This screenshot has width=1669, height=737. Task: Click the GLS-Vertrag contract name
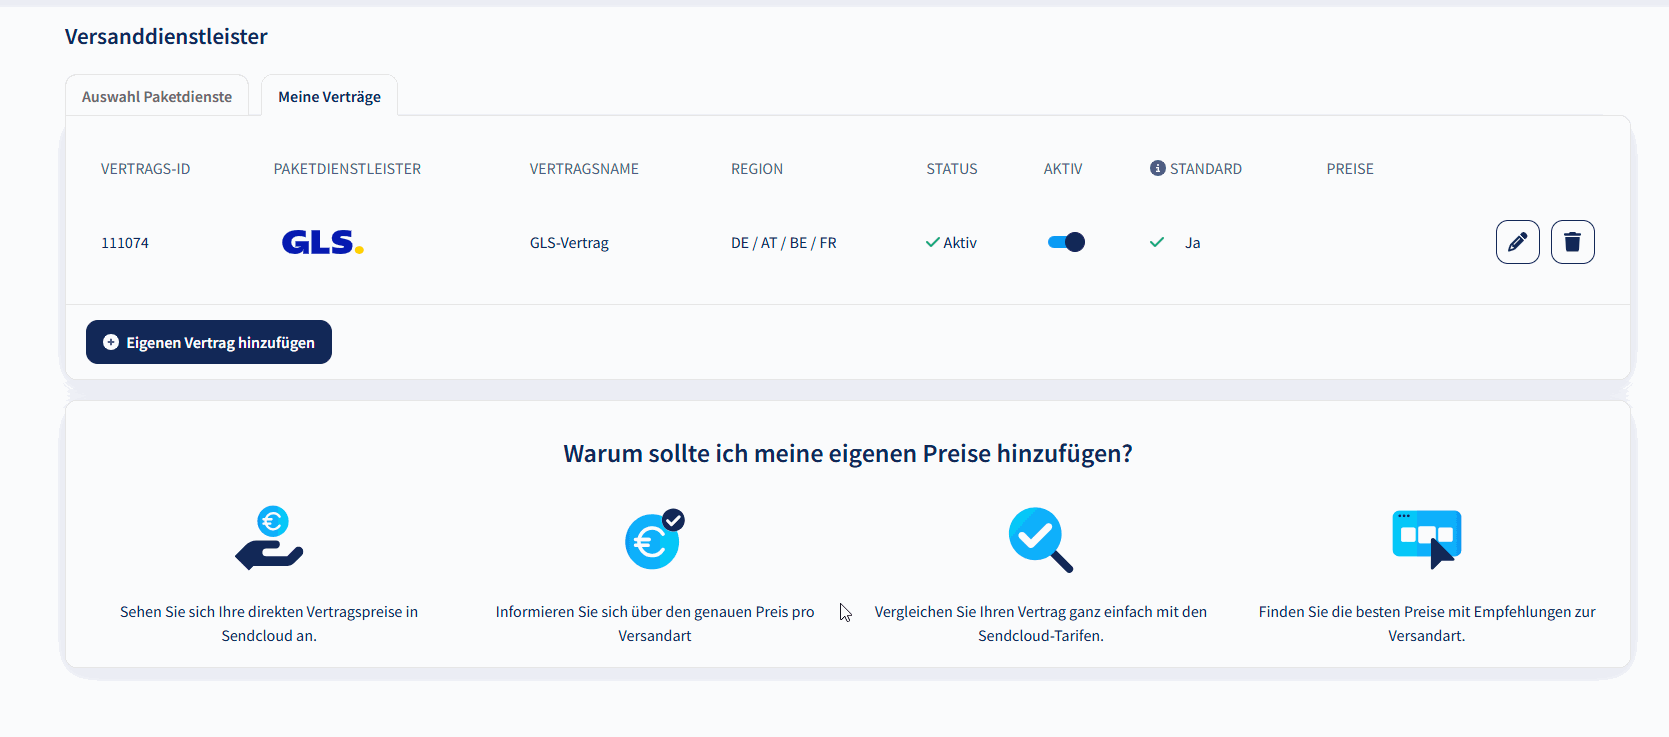[569, 243]
